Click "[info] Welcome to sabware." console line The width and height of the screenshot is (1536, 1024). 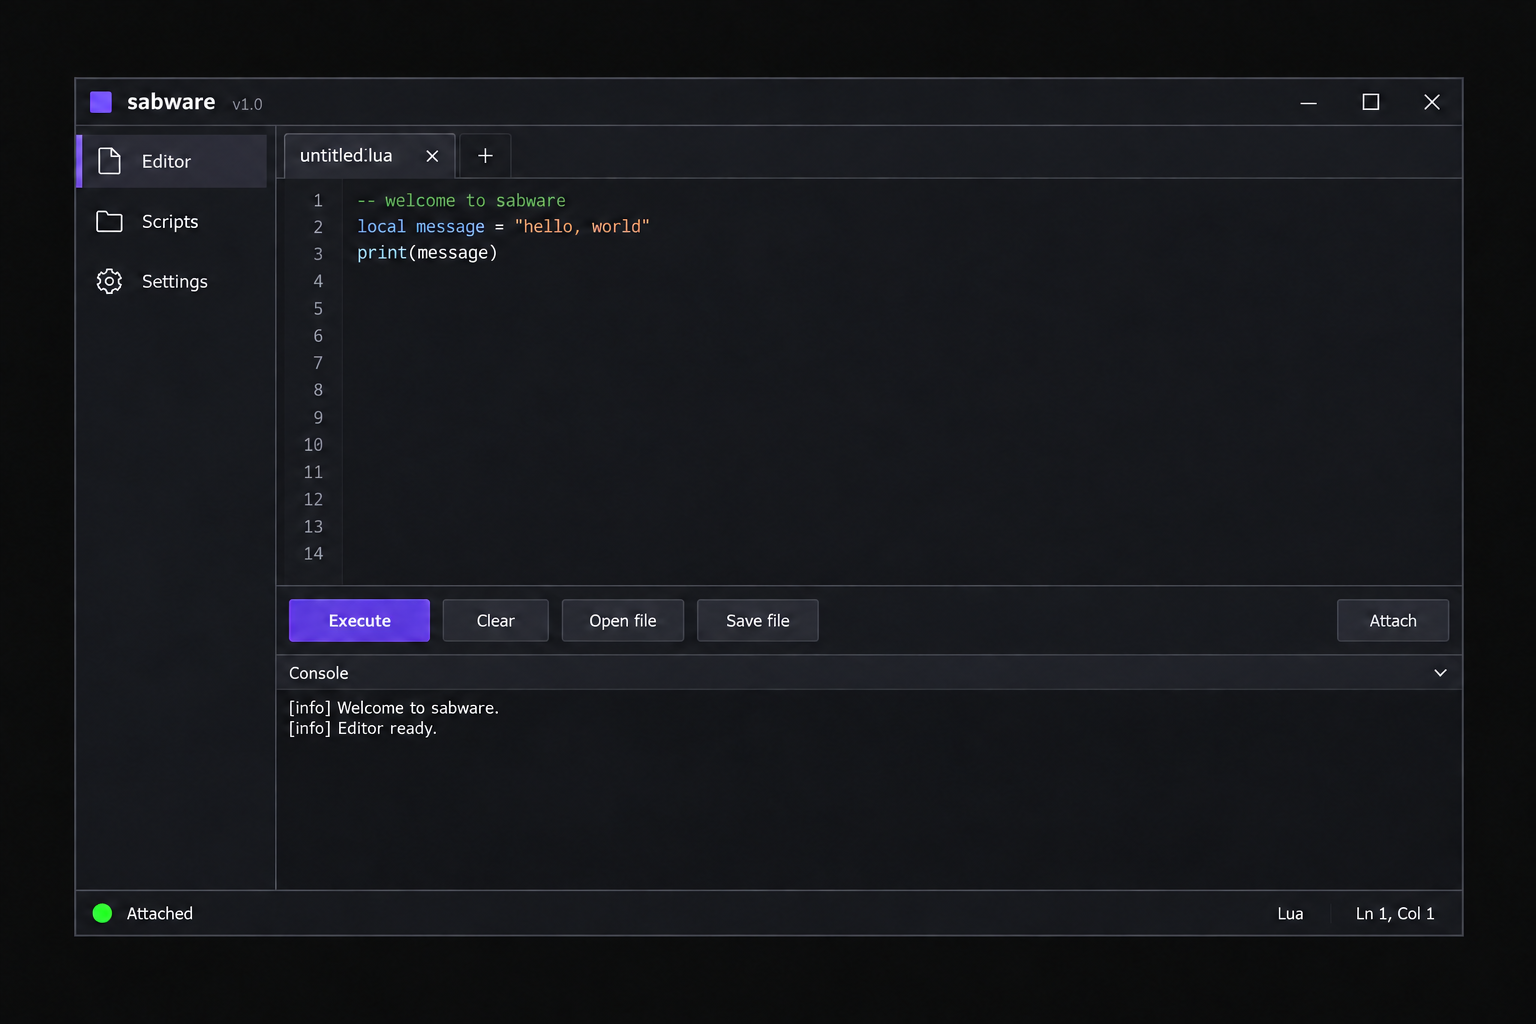(x=394, y=707)
